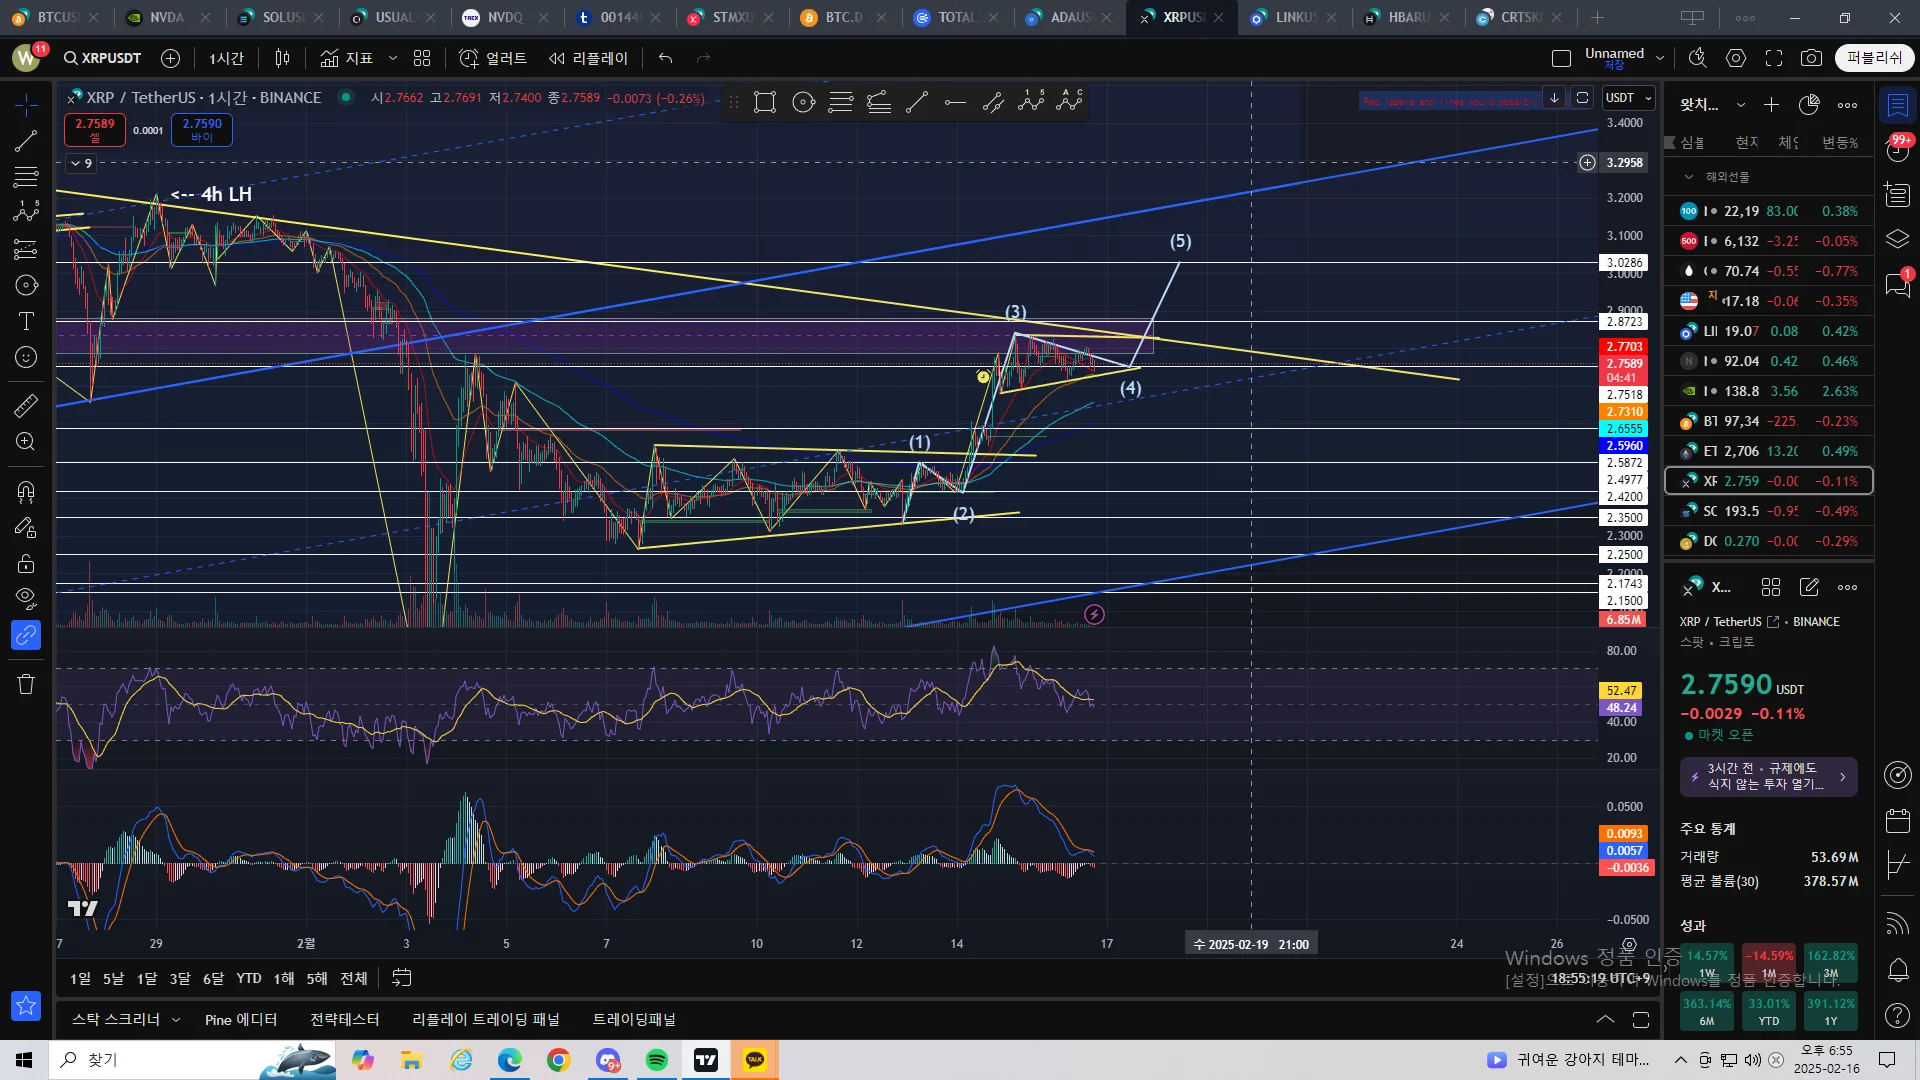The width and height of the screenshot is (1920, 1080).
Task: Switch to the XRPUSD browser tab
Action: [1180, 17]
